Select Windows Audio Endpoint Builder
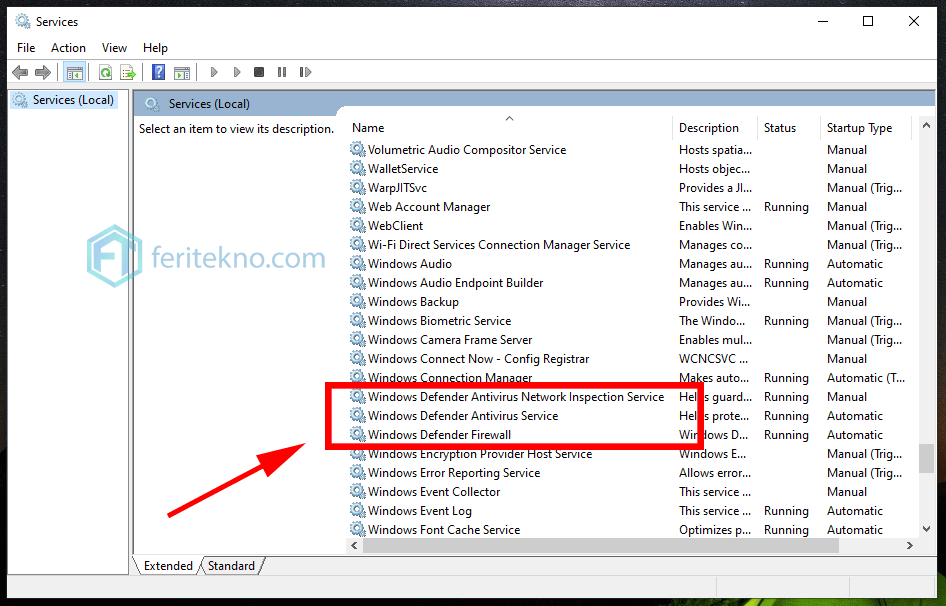The width and height of the screenshot is (946, 606). click(x=456, y=282)
